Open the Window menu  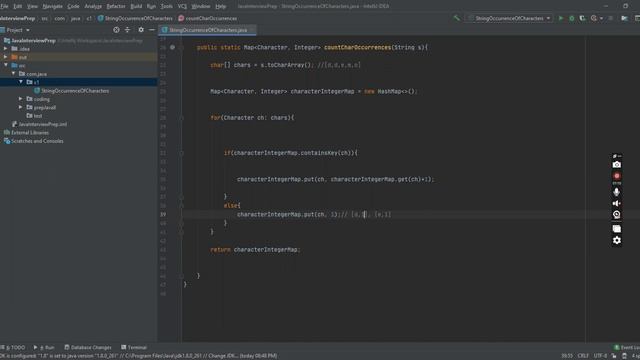click(201, 6)
